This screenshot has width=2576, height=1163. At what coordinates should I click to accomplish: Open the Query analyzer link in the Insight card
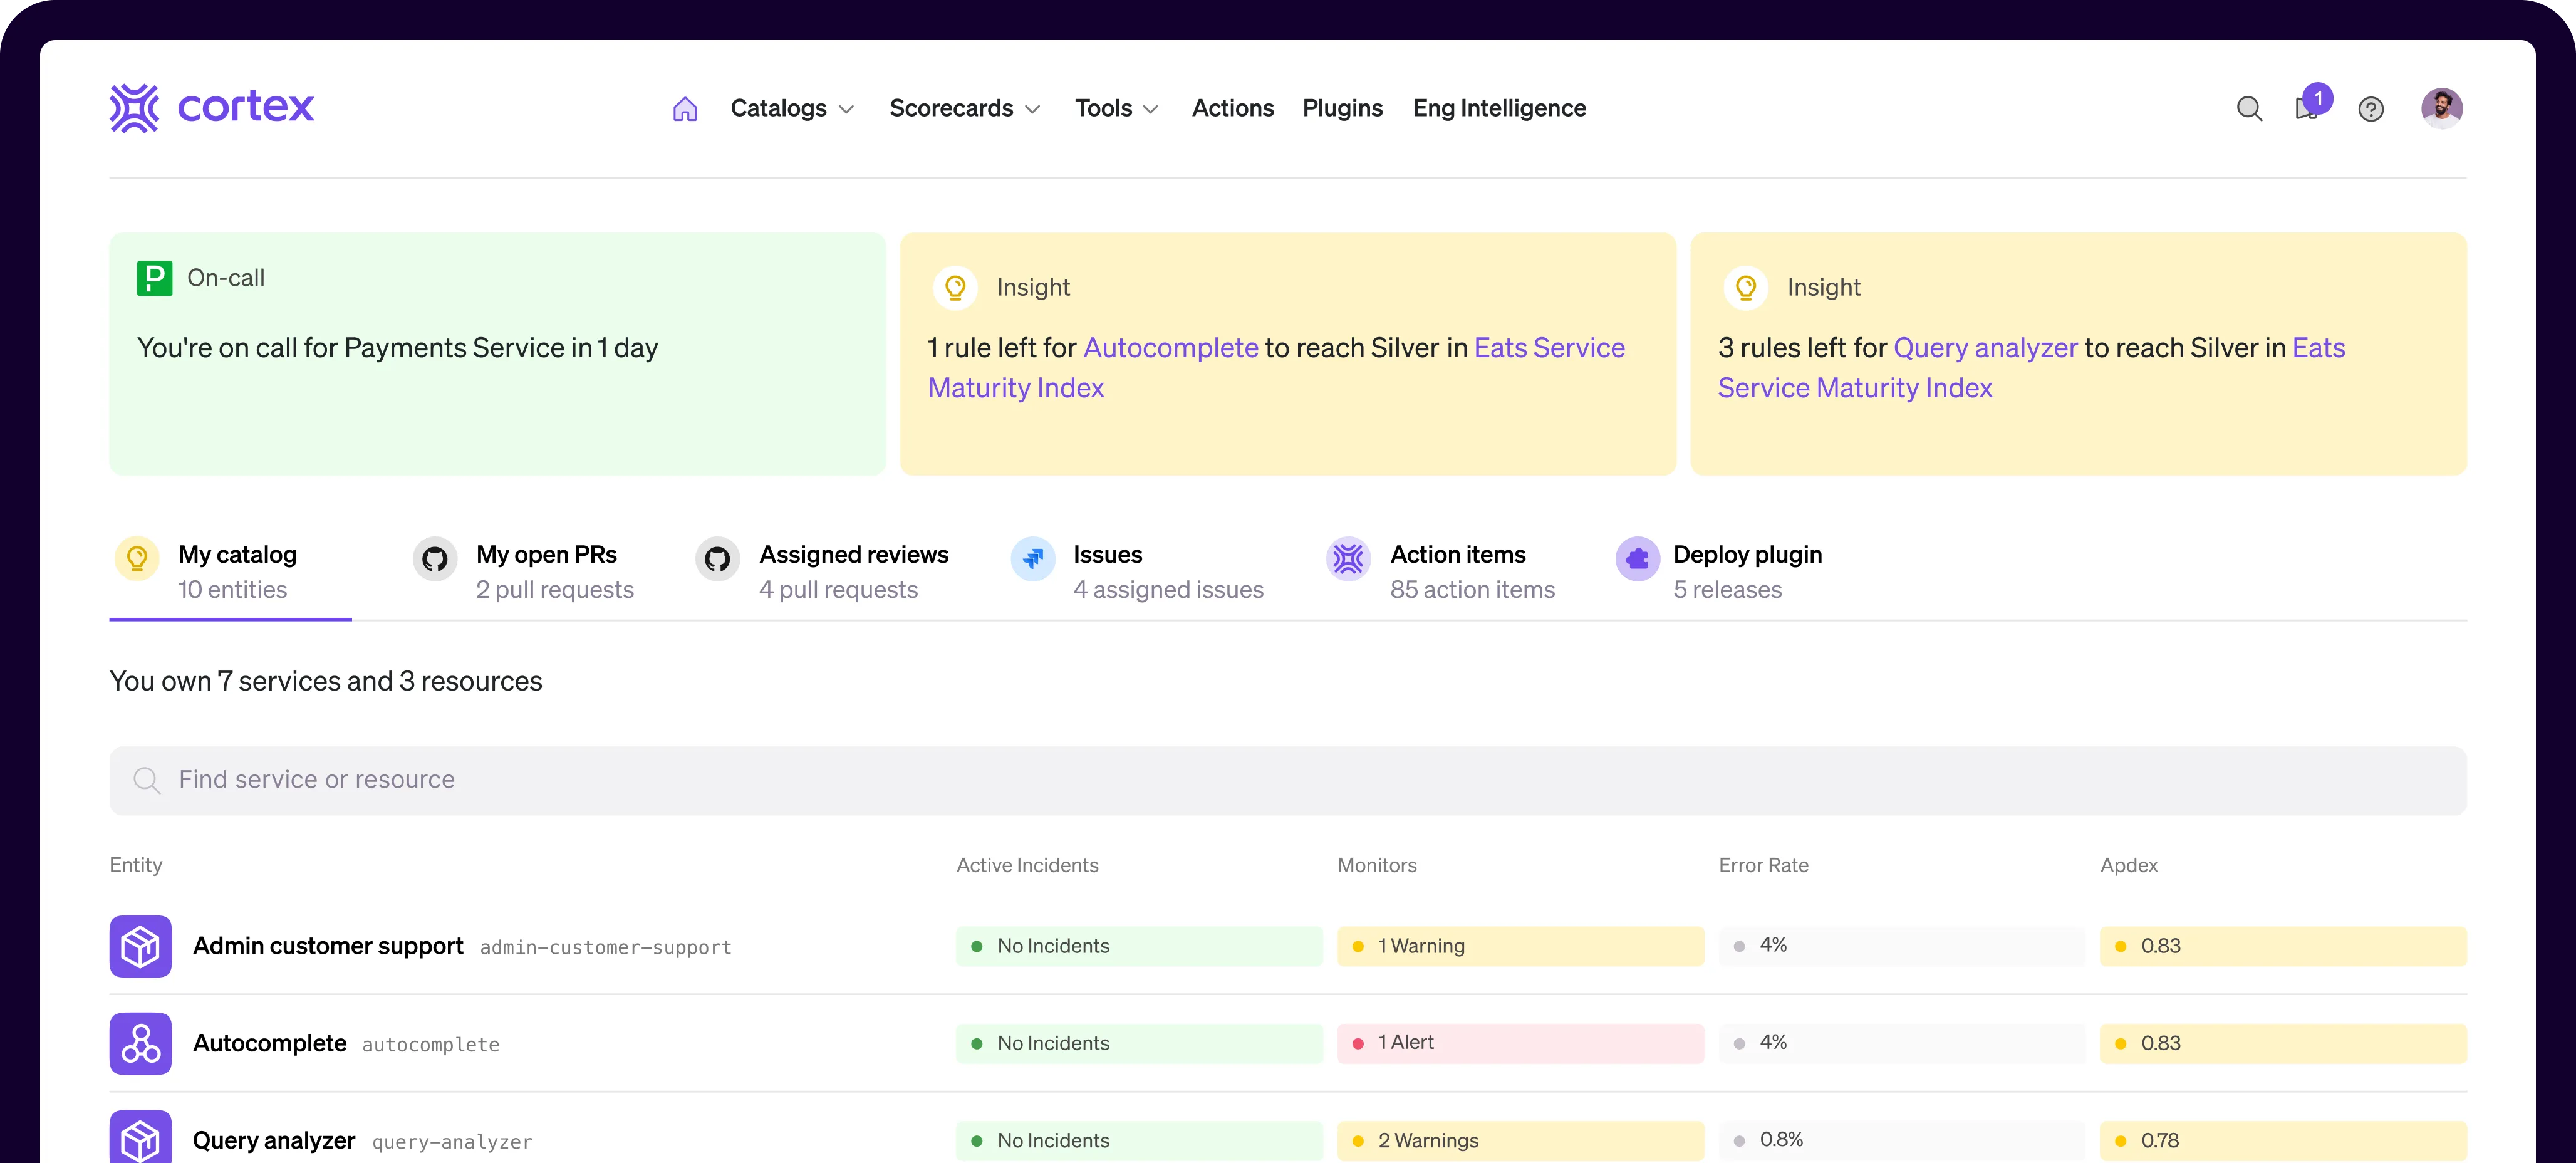pos(1984,347)
